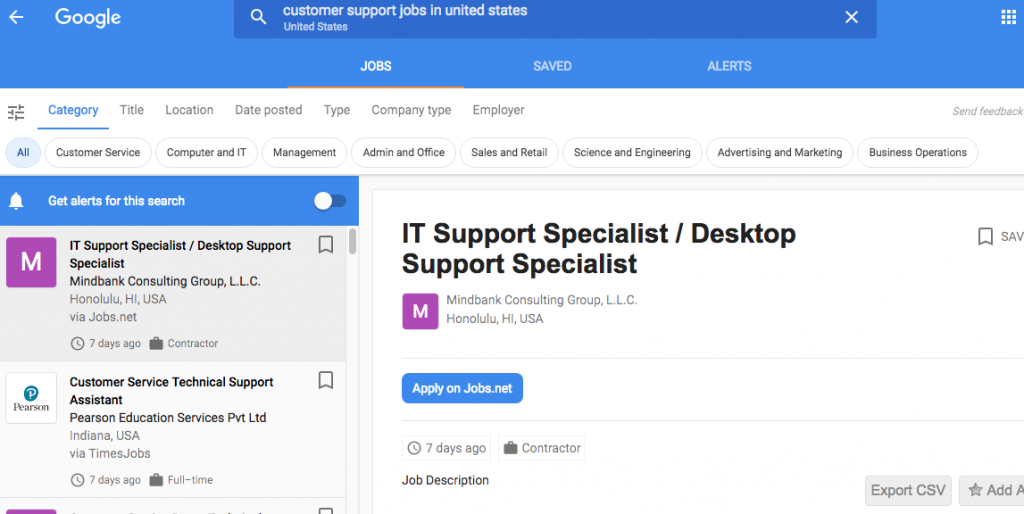
Task: Click 'Indiana, USA' location text
Action: click(x=104, y=436)
